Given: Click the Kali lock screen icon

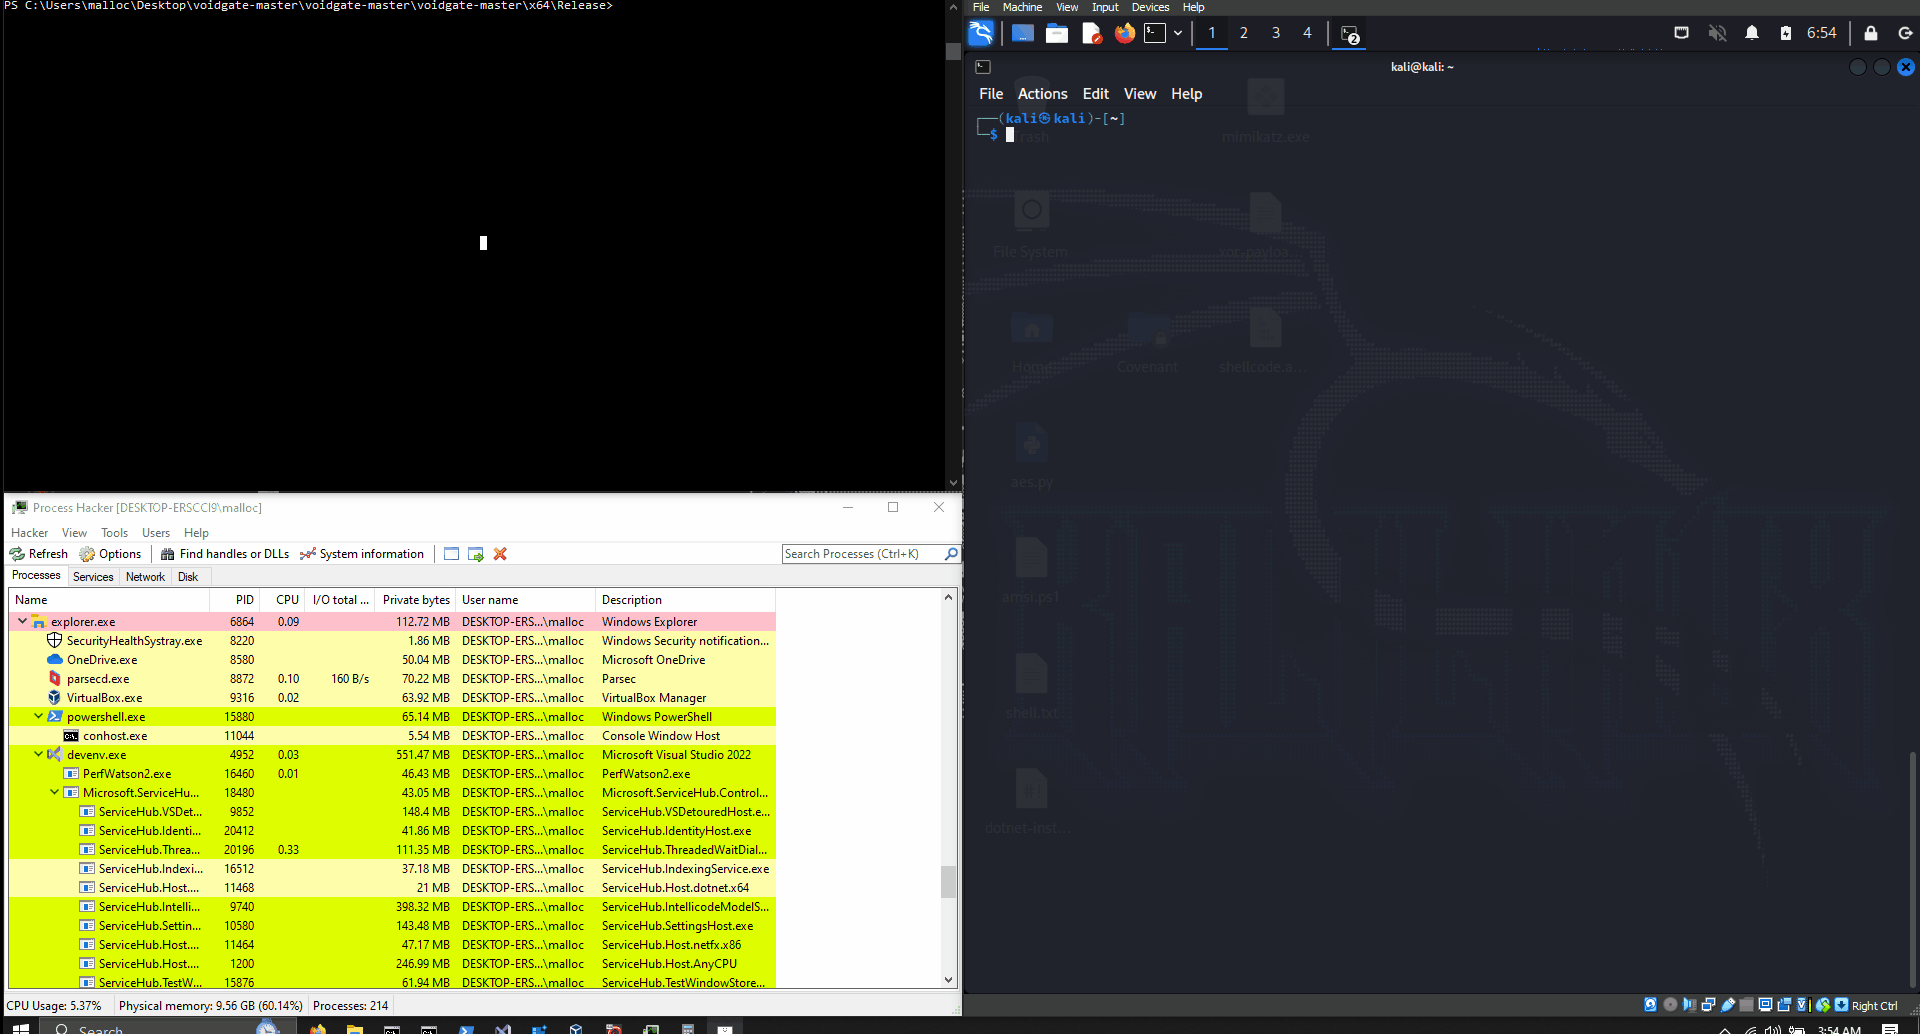Looking at the screenshot, I should click(x=1871, y=33).
